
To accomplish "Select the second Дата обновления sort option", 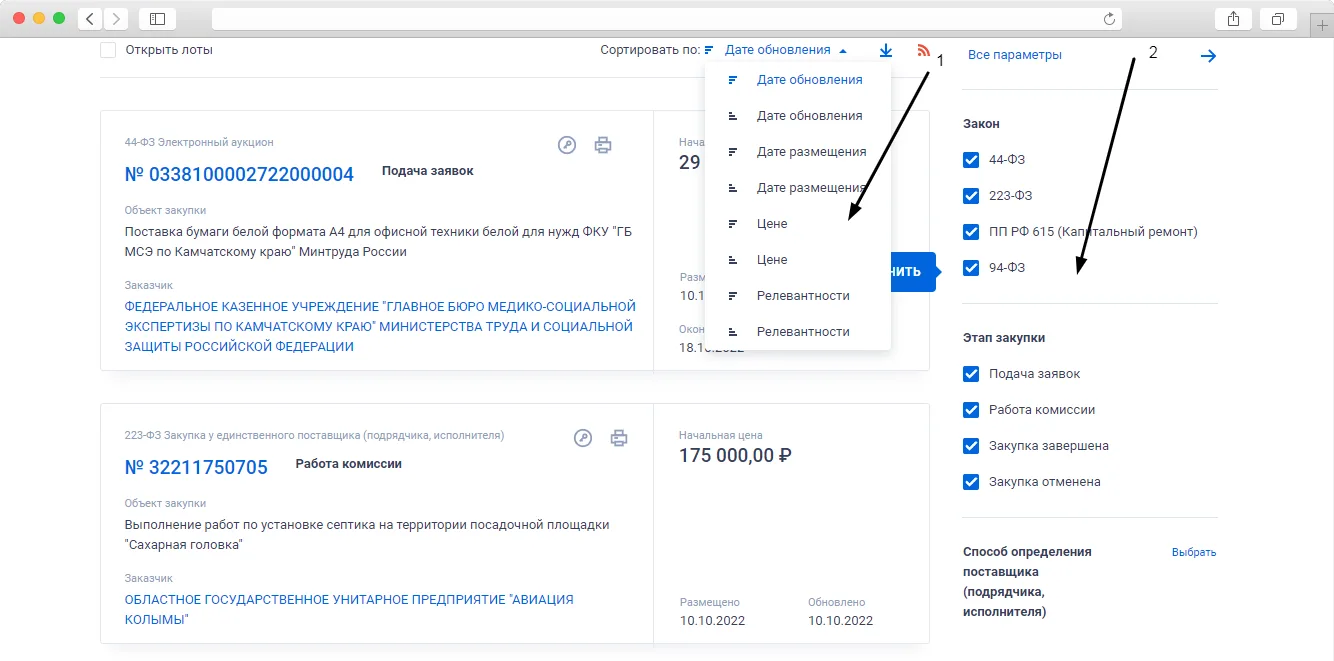I will (797, 116).
